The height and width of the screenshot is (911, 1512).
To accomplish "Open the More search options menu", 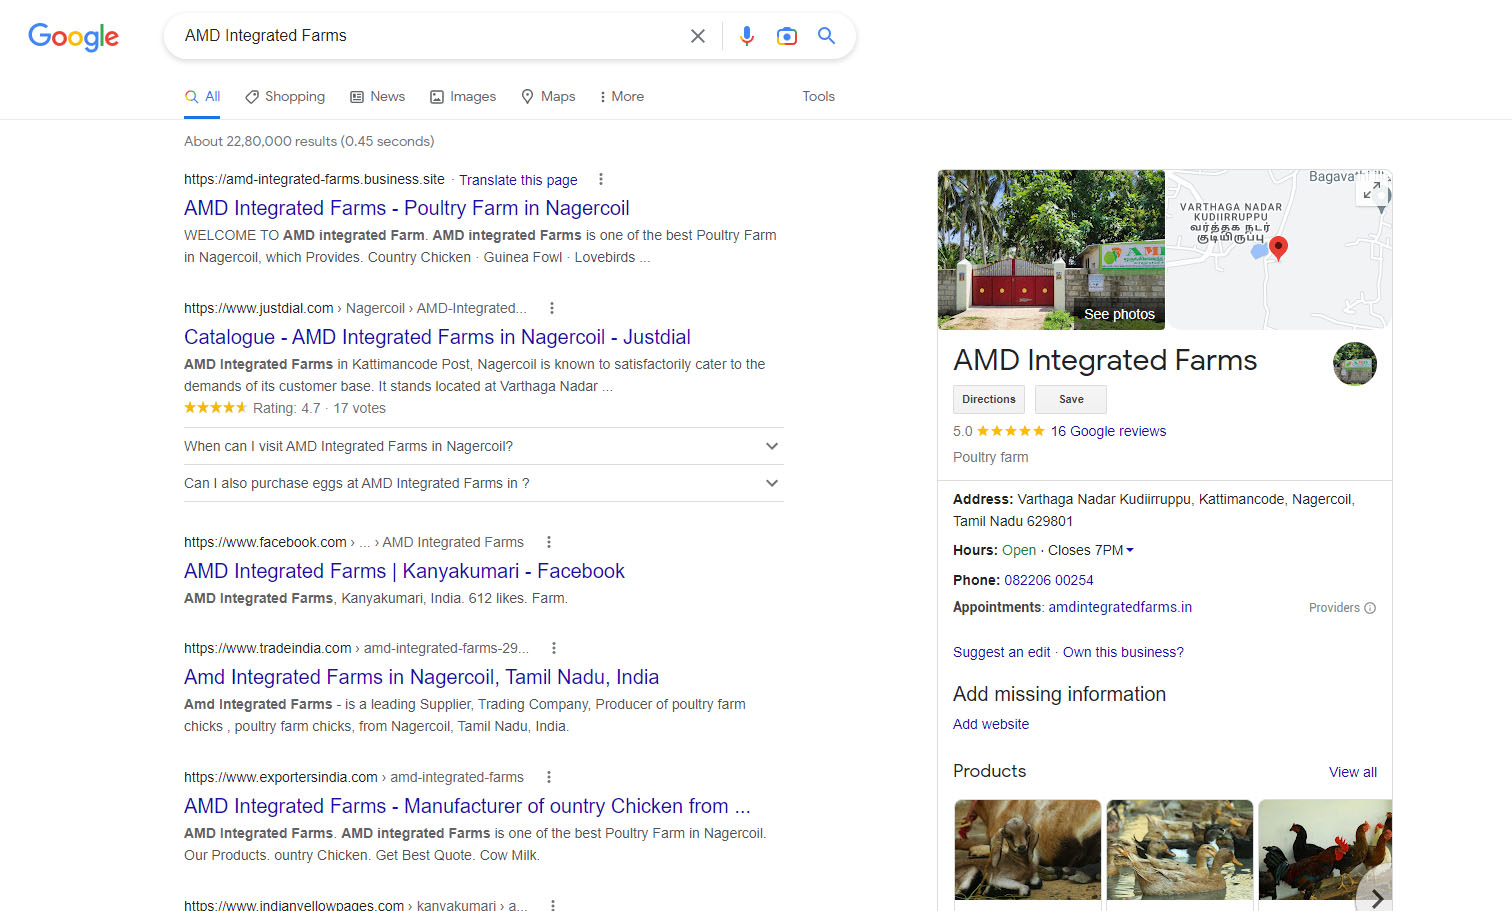I will [x=621, y=97].
